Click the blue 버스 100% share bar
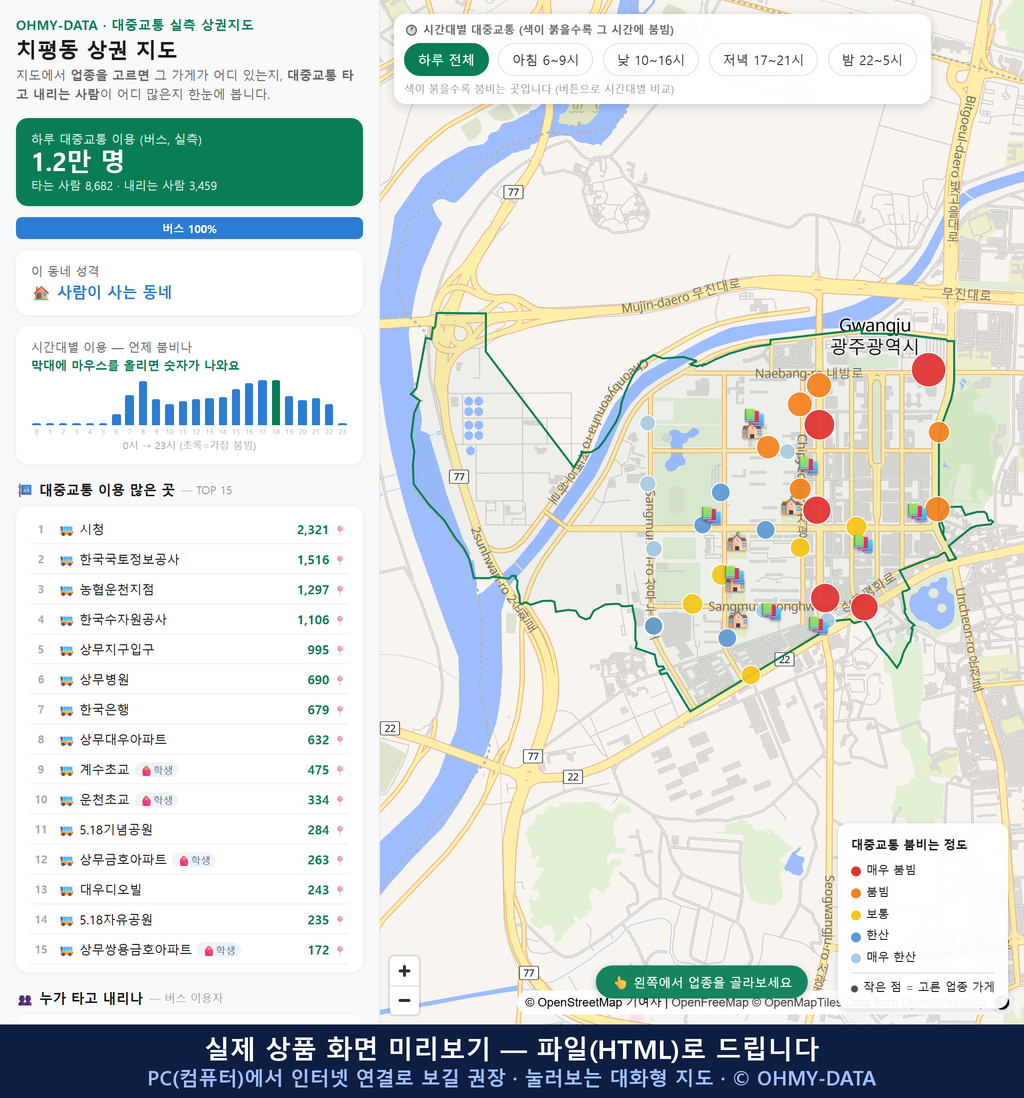This screenshot has width=1024, height=1098. pyautogui.click(x=189, y=228)
